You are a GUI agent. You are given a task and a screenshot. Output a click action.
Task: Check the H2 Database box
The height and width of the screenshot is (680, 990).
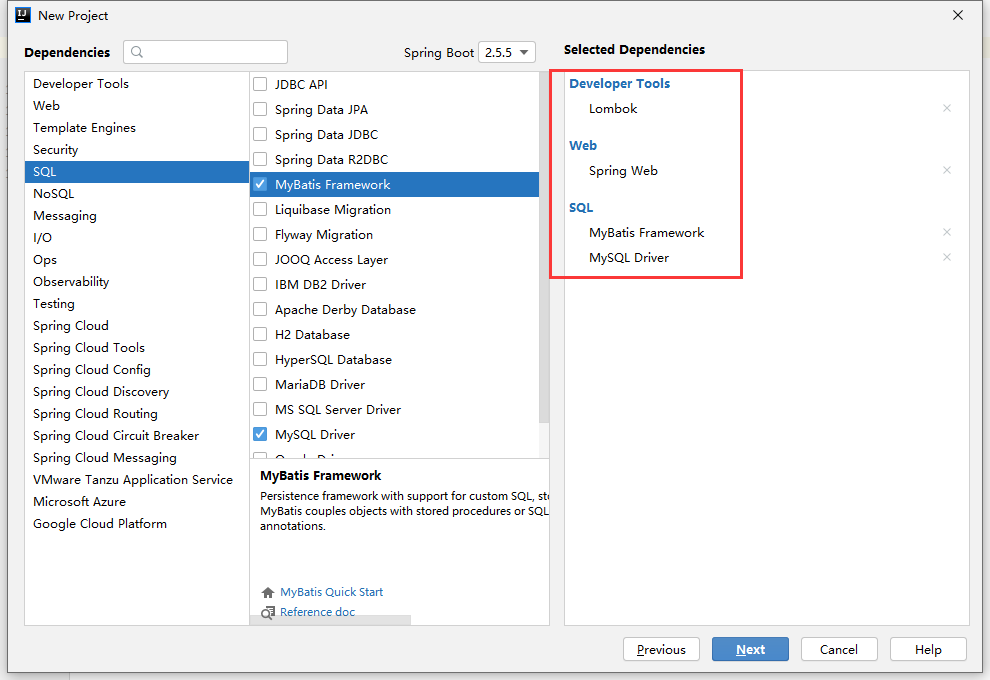[x=260, y=334]
